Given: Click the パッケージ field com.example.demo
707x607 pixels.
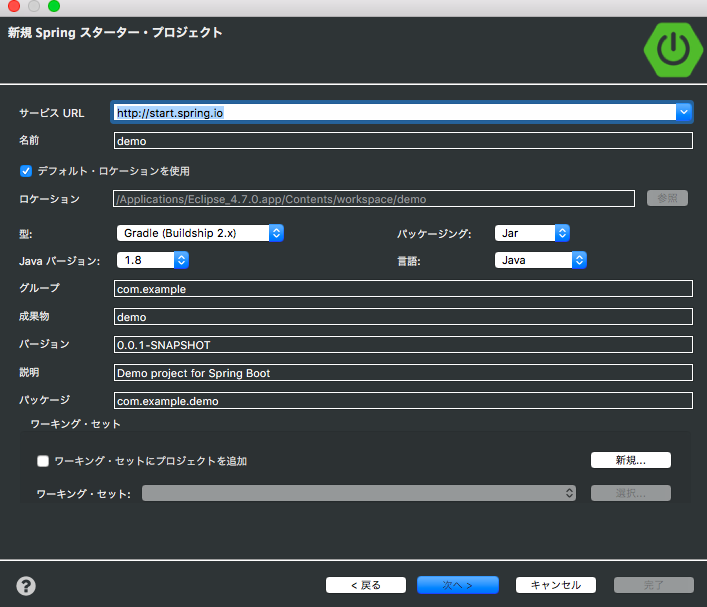Looking at the screenshot, I should 403,400.
